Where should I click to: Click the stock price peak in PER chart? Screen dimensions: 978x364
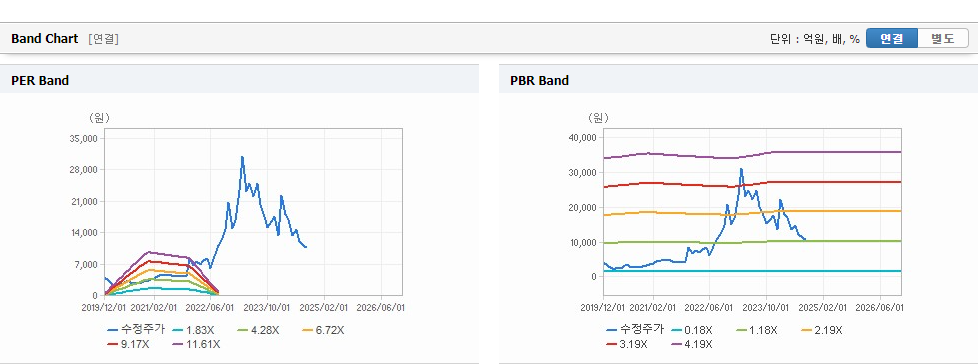tap(242, 157)
